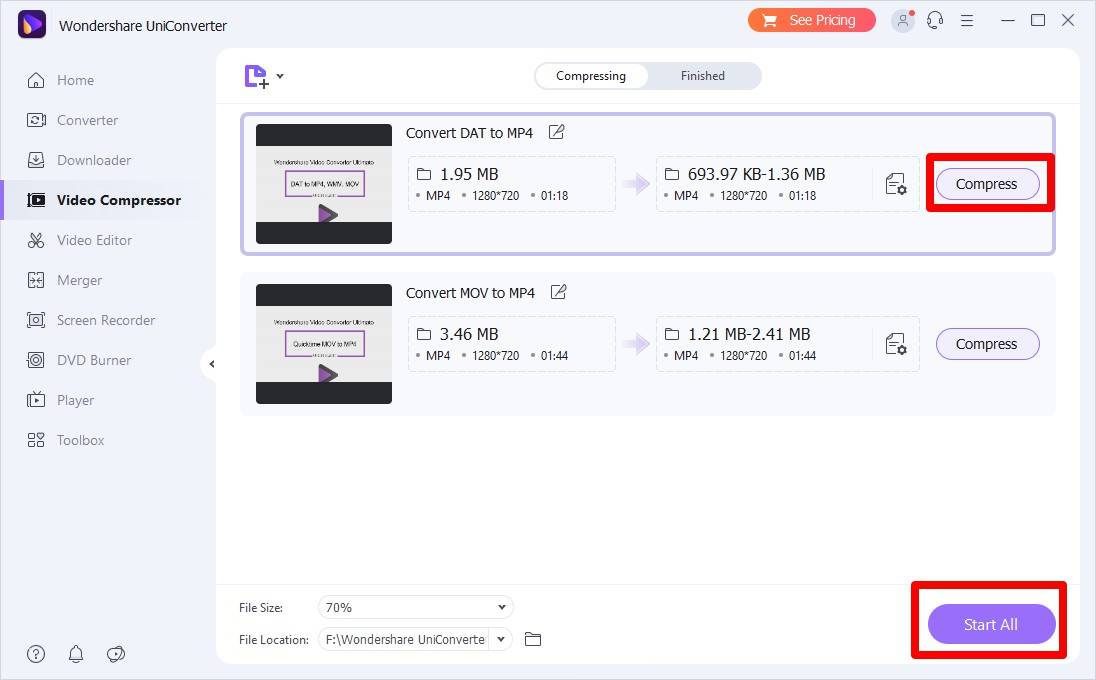Close the UniConverter window

click(x=1068, y=20)
